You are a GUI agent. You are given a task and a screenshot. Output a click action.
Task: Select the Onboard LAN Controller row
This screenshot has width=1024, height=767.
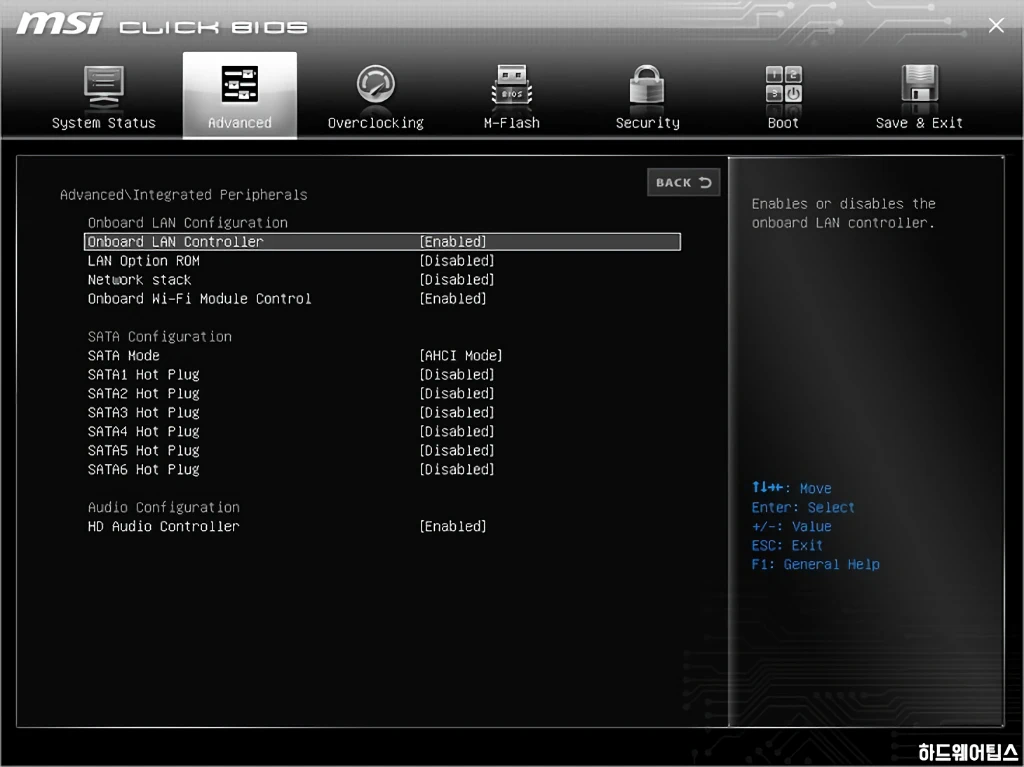pyautogui.click(x=383, y=242)
